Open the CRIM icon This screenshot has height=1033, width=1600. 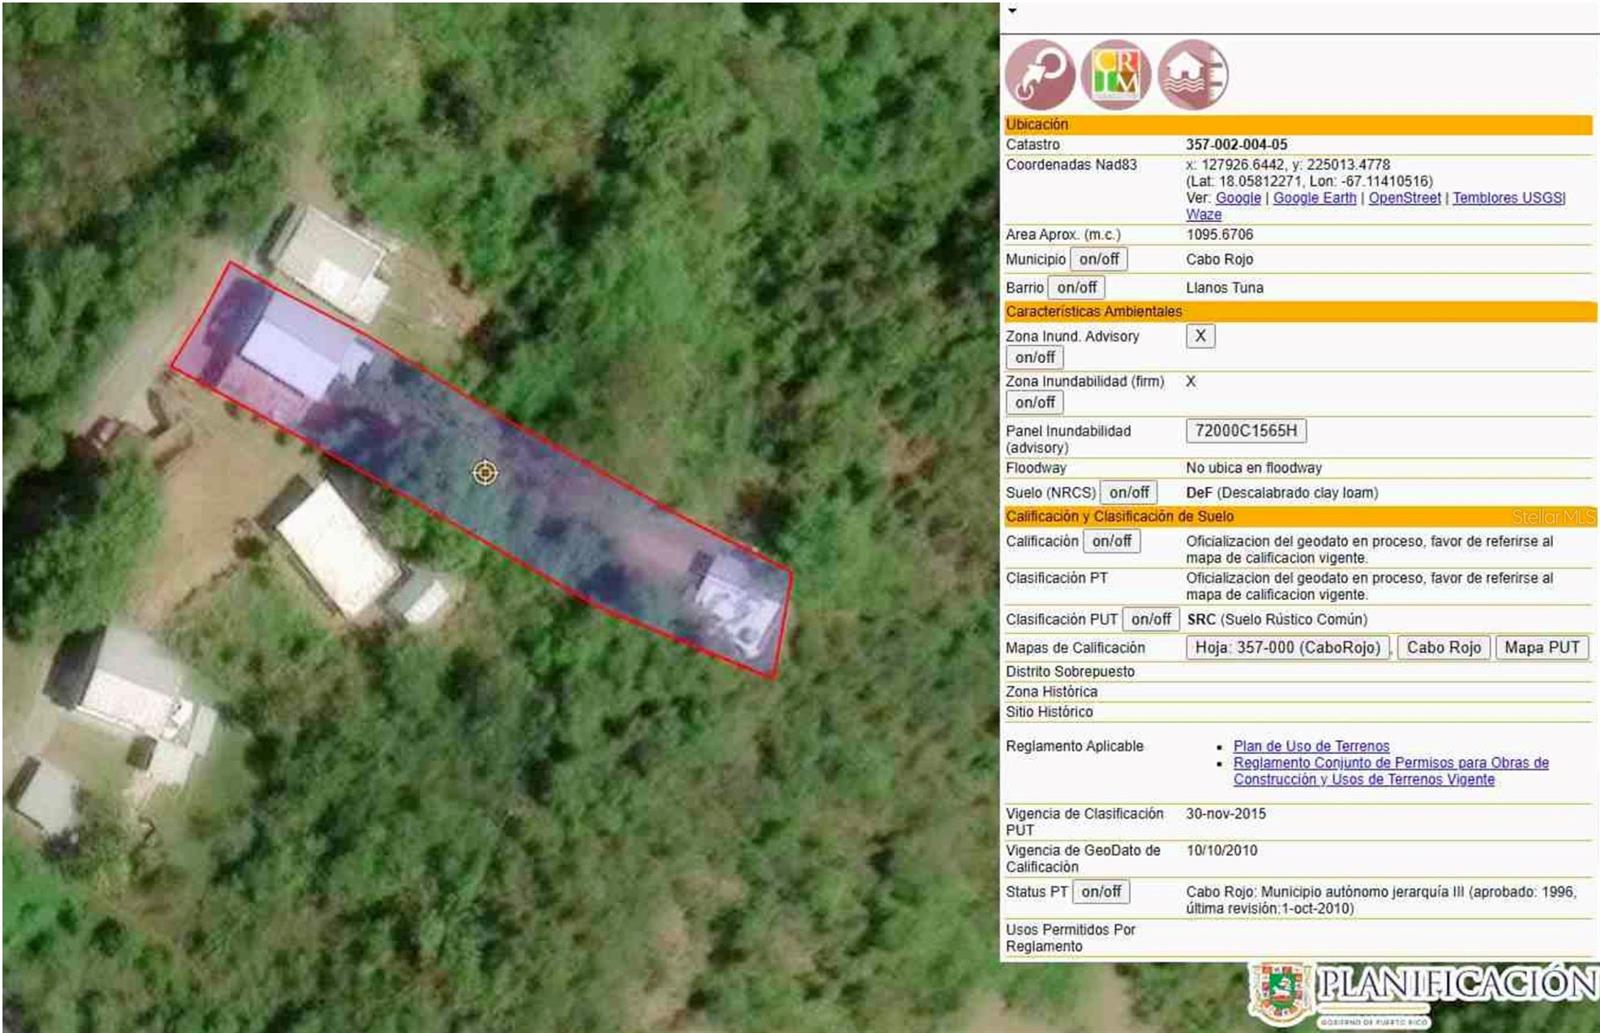pyautogui.click(x=1116, y=75)
